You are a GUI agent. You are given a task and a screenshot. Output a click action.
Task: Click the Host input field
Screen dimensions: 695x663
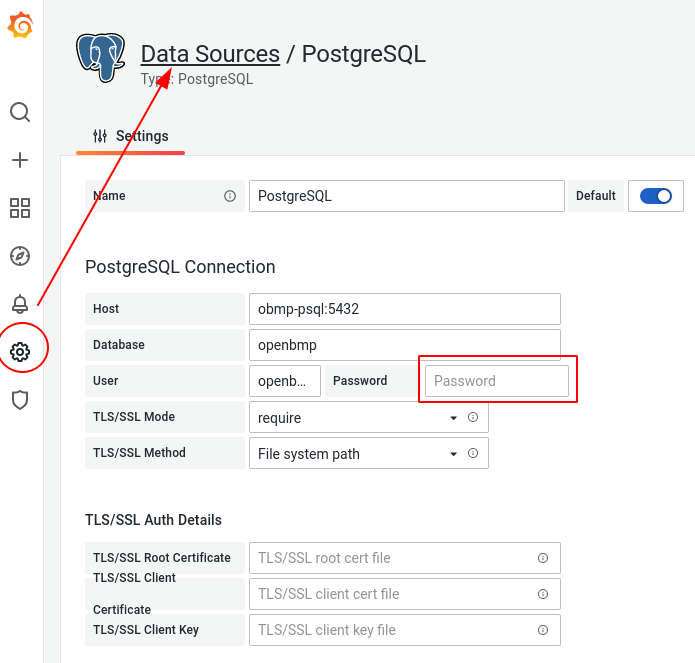pyautogui.click(x=404, y=309)
